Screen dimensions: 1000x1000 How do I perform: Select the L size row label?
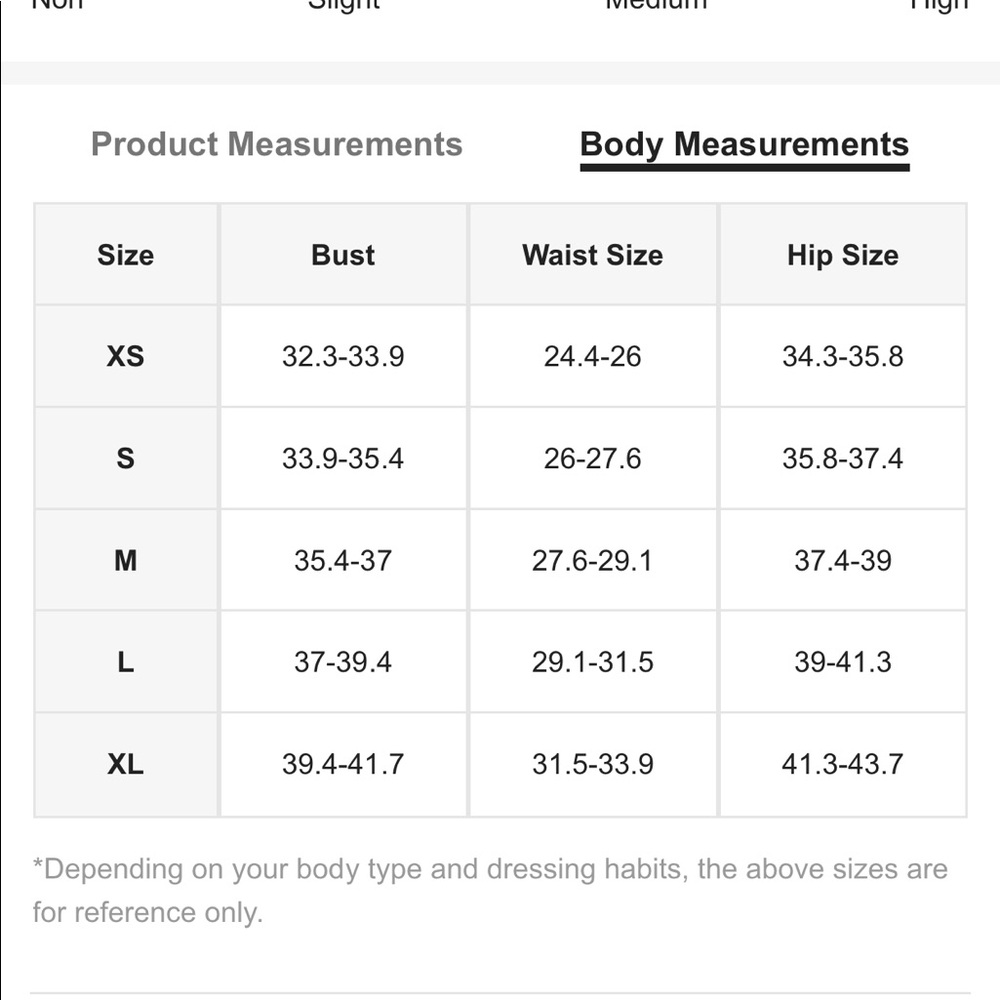click(126, 662)
